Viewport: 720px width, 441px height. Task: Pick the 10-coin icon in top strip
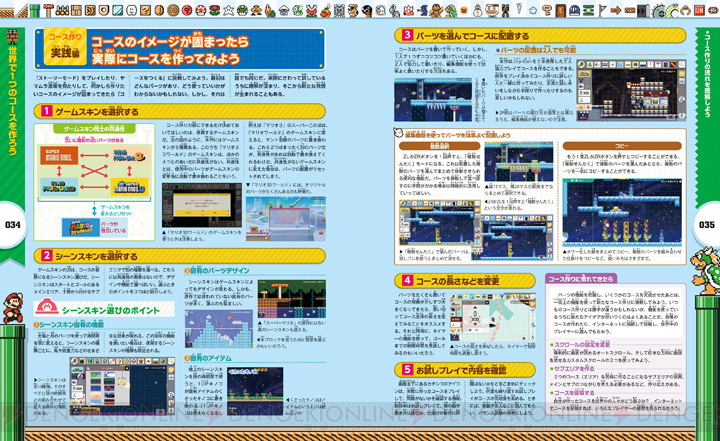(x=173, y=10)
